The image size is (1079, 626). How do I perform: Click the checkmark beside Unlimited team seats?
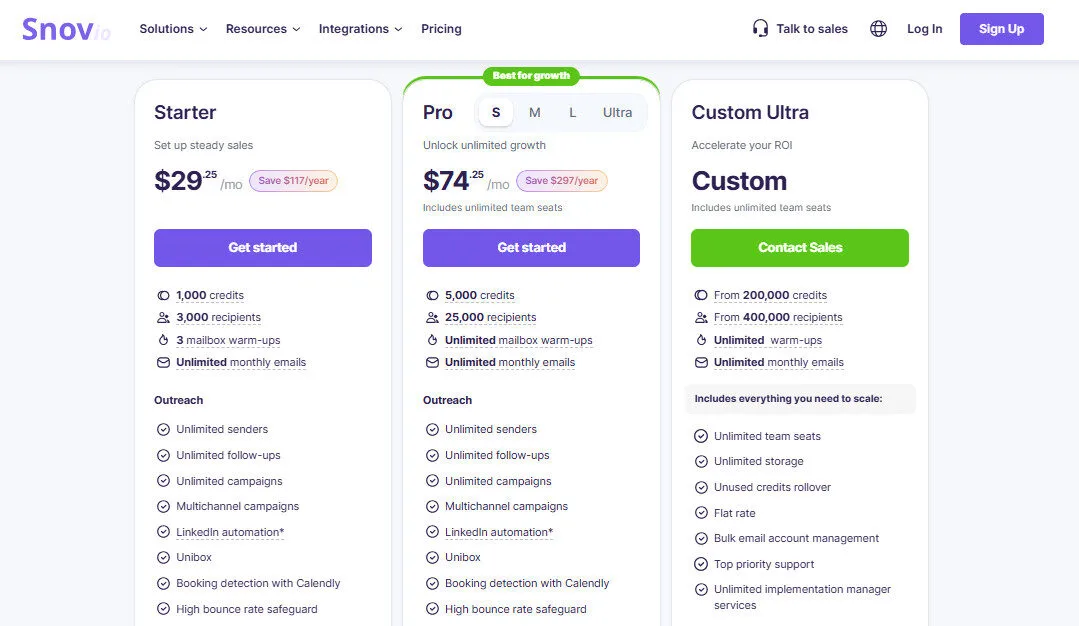701,436
